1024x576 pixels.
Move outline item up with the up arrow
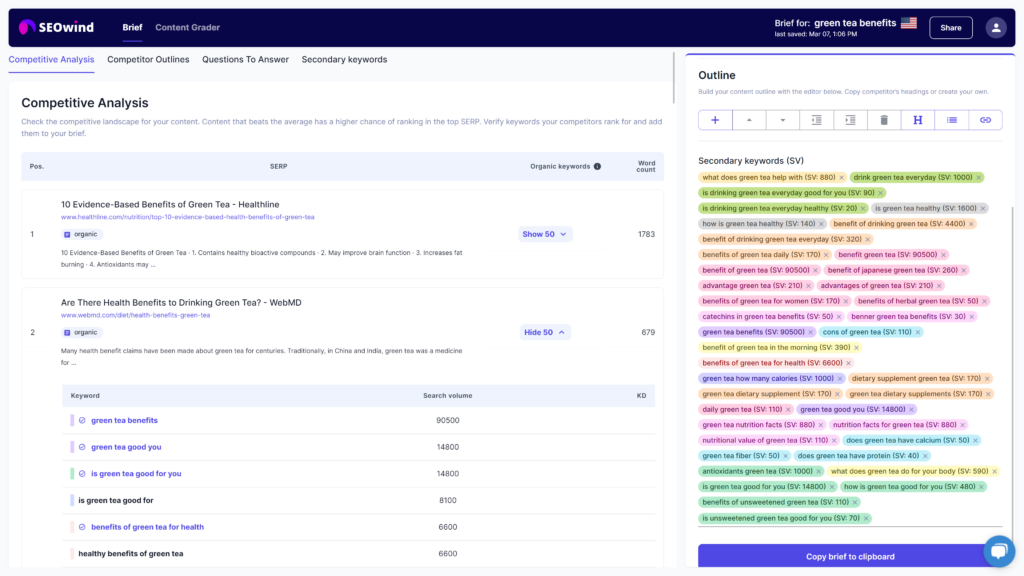tap(749, 120)
